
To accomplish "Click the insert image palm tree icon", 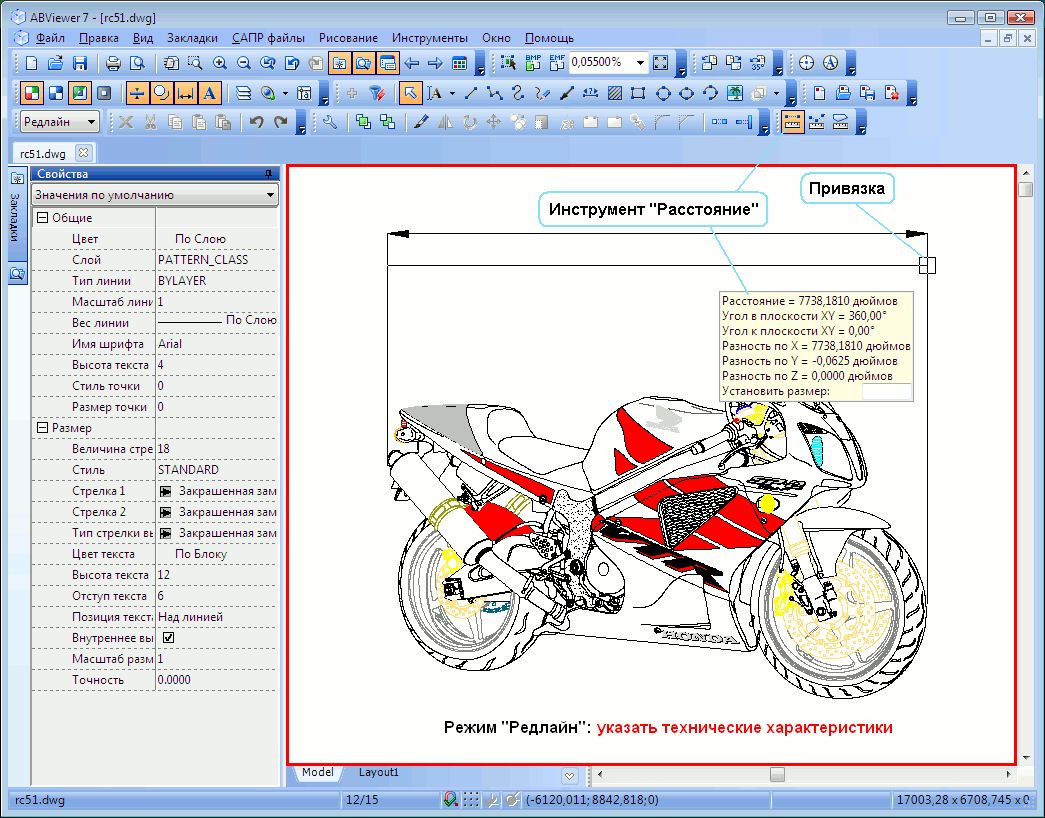I will coord(735,93).
